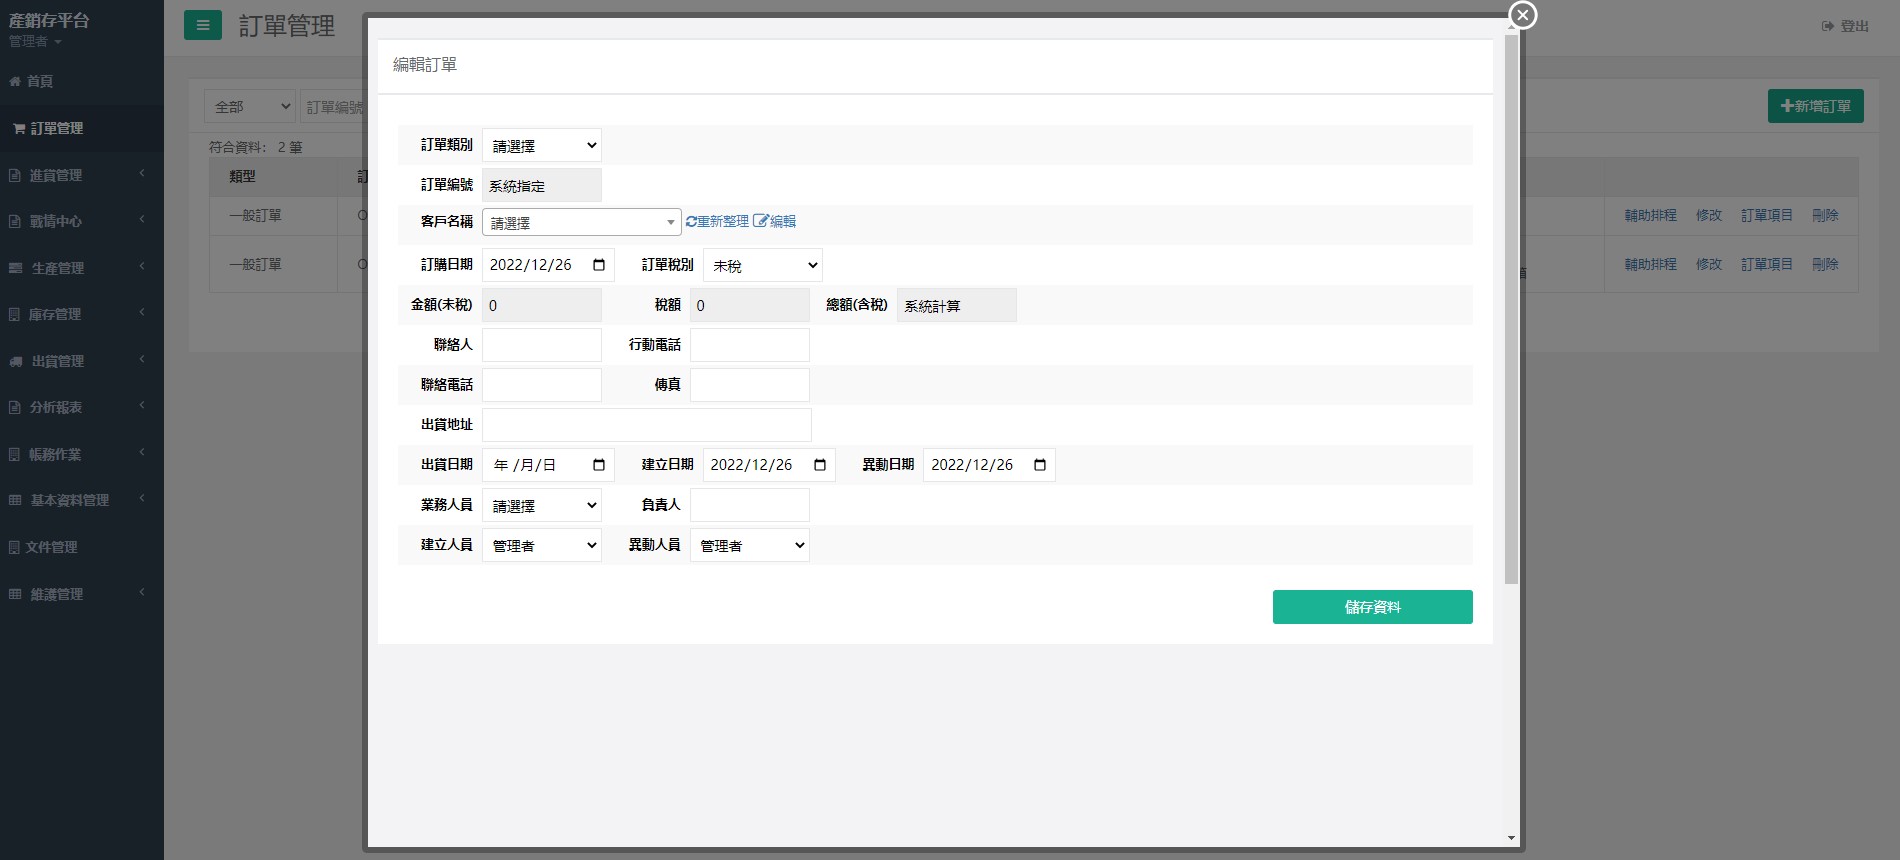Screen dimensions: 1900x860
Task: Click the scrollbar down arrow in the dialog
Action: tap(1511, 838)
